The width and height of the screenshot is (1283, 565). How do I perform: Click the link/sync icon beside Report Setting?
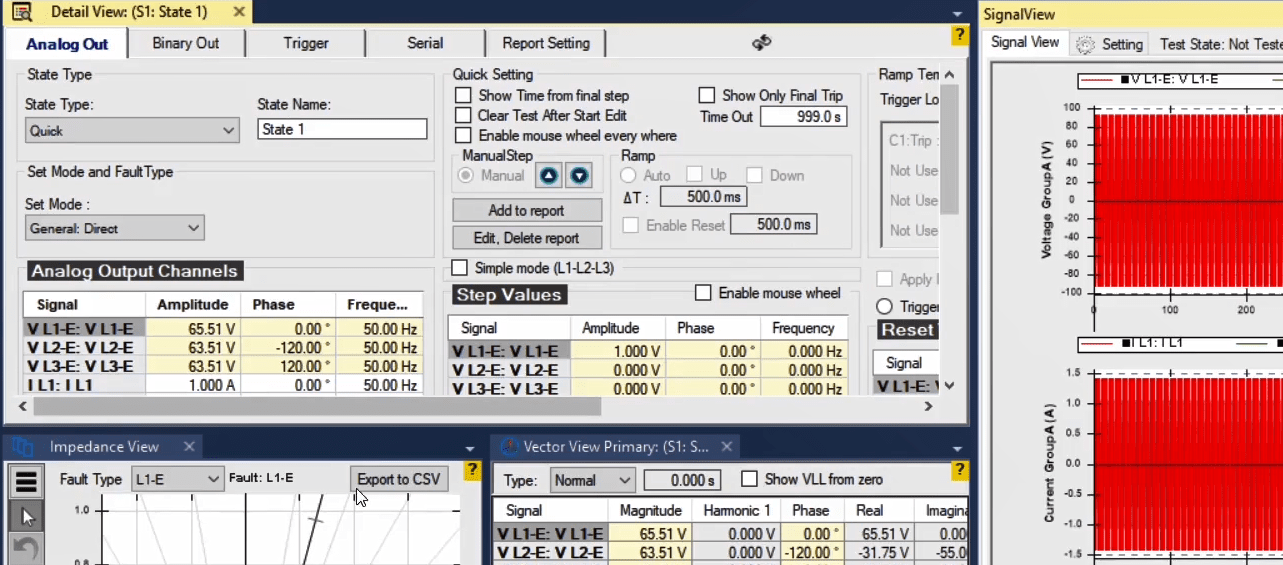762,42
